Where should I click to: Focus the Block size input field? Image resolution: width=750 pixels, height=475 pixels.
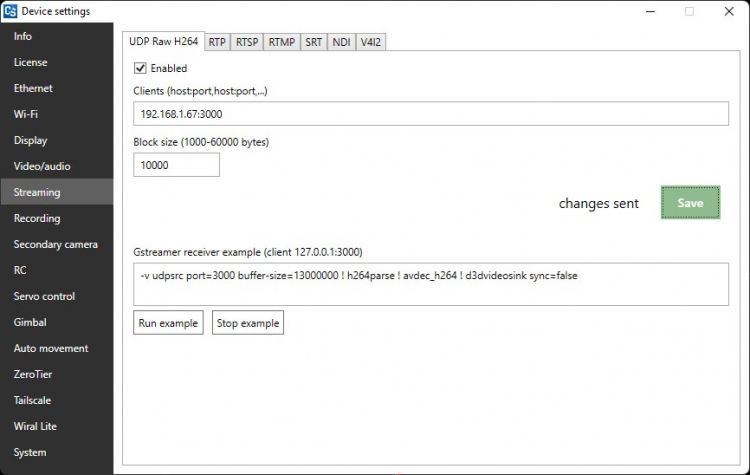point(176,165)
